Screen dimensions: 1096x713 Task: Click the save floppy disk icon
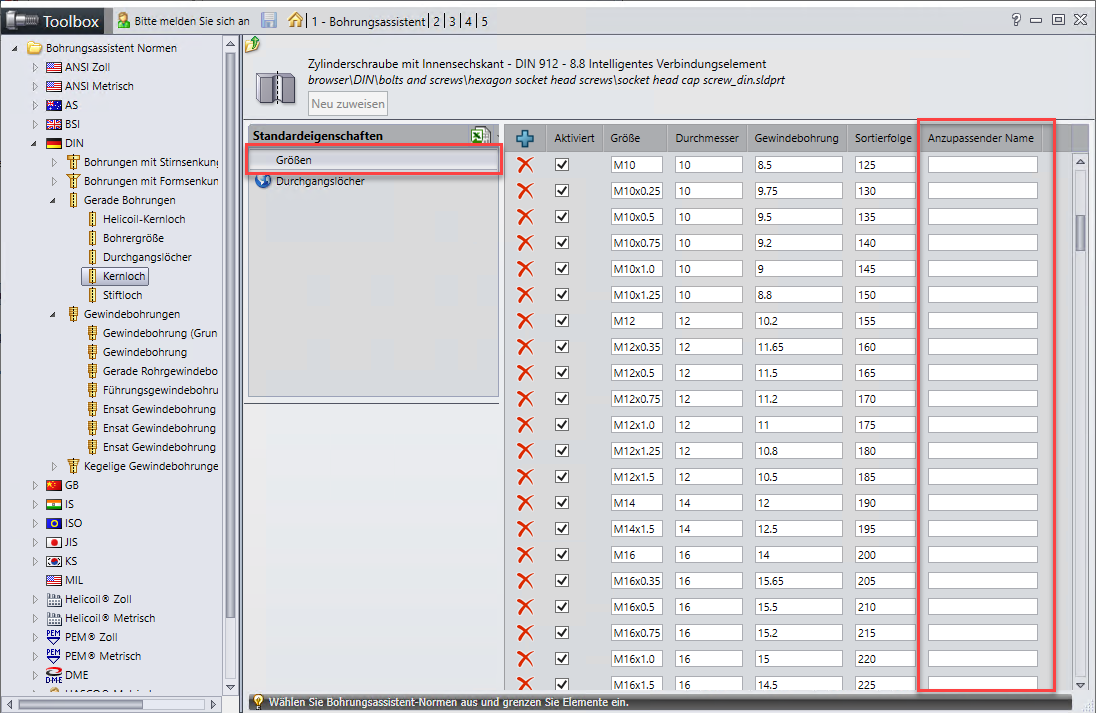click(269, 20)
